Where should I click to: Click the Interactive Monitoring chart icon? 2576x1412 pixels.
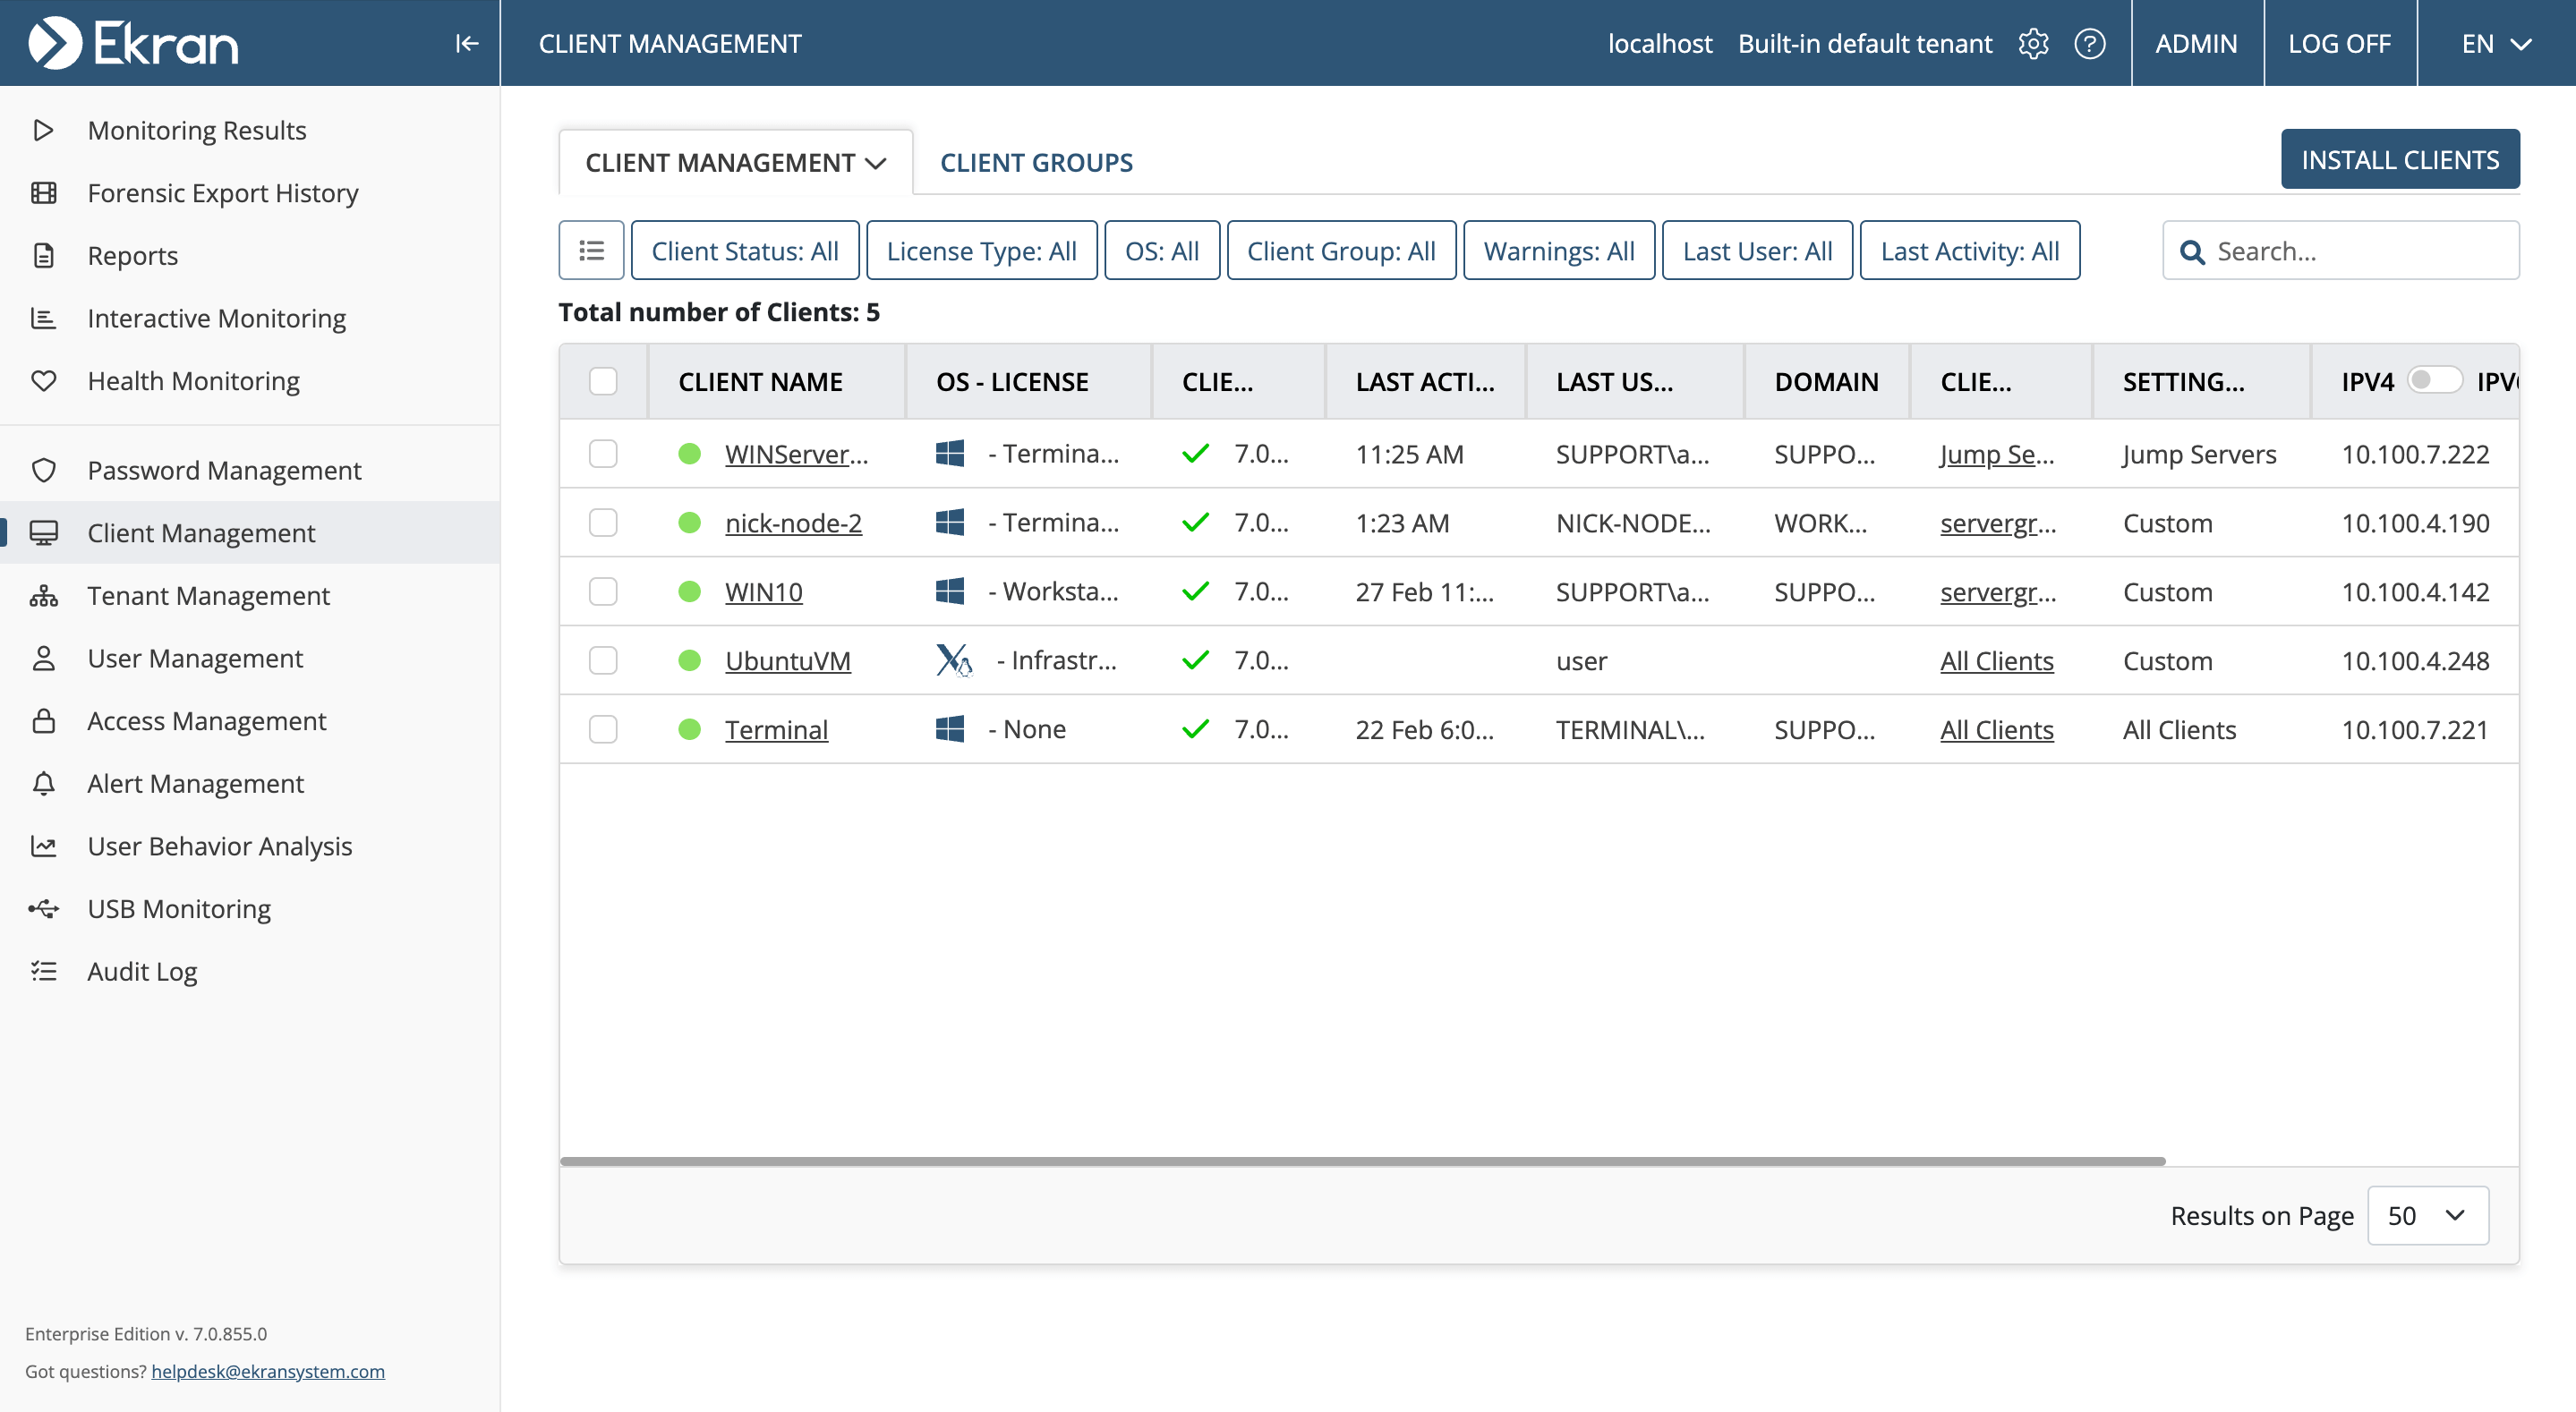click(x=43, y=318)
